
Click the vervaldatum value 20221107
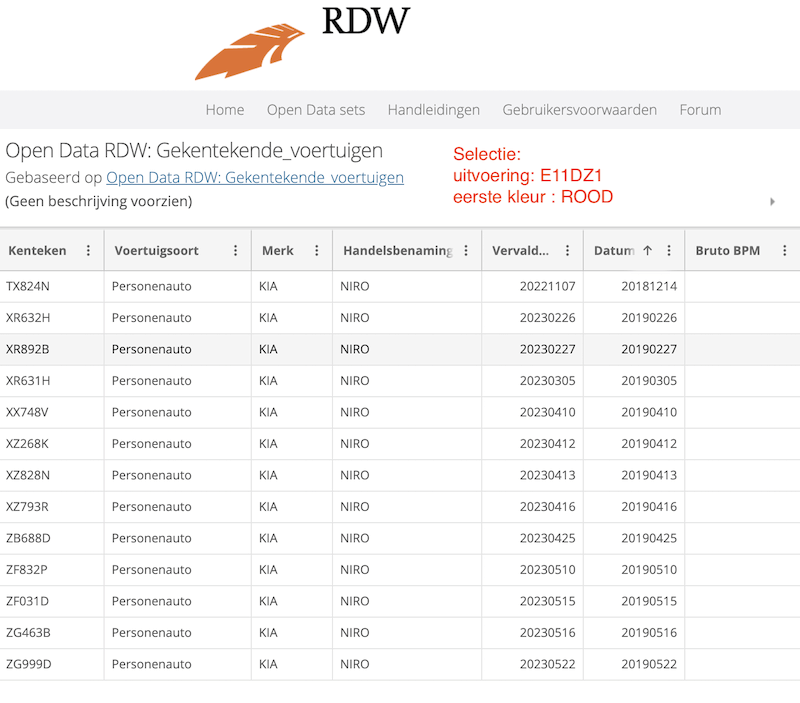click(547, 286)
